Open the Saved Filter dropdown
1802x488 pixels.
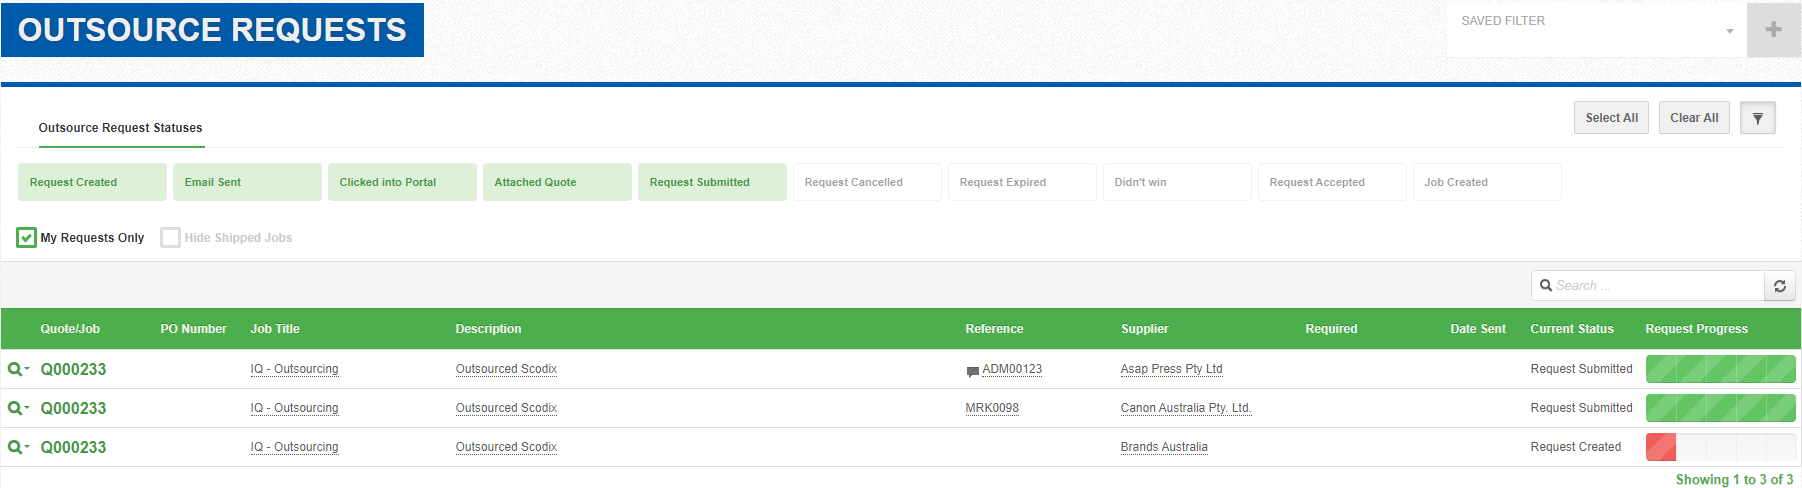coord(1596,30)
